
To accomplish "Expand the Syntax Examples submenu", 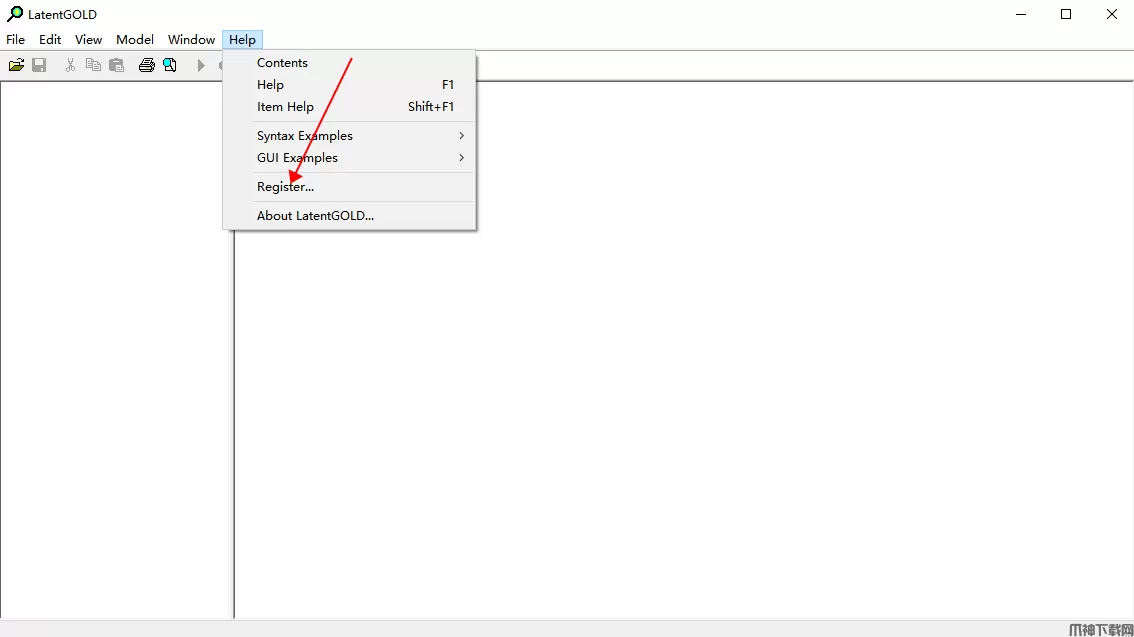I will click(x=349, y=136).
